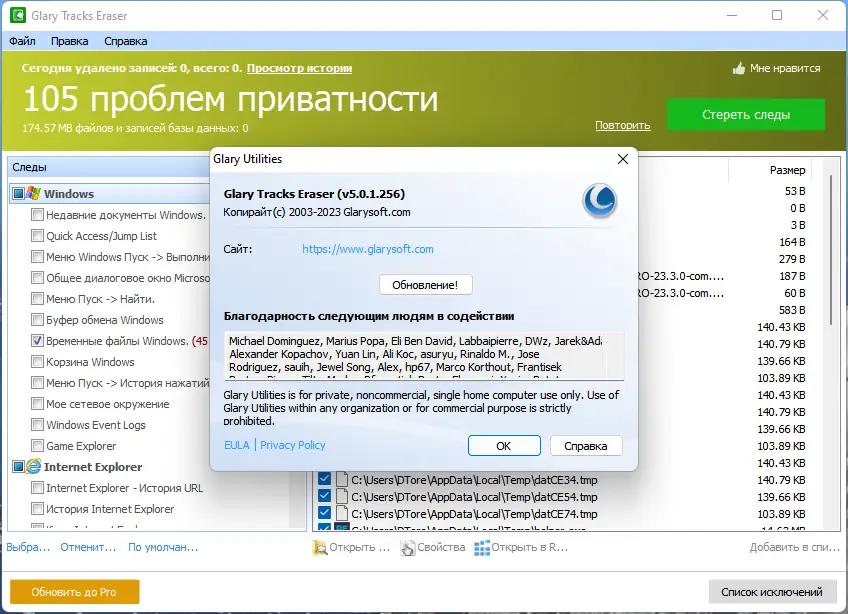848x614 pixels.
Task: Check the Меню Пуск -> Найти option
Action: [x=37, y=299]
